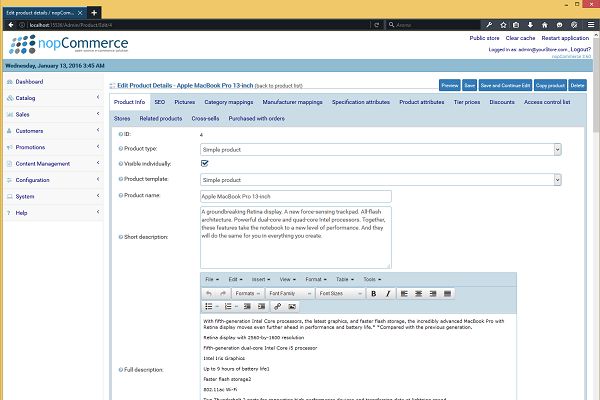
Task: Click the Save and Continue Edit button
Action: (x=505, y=86)
